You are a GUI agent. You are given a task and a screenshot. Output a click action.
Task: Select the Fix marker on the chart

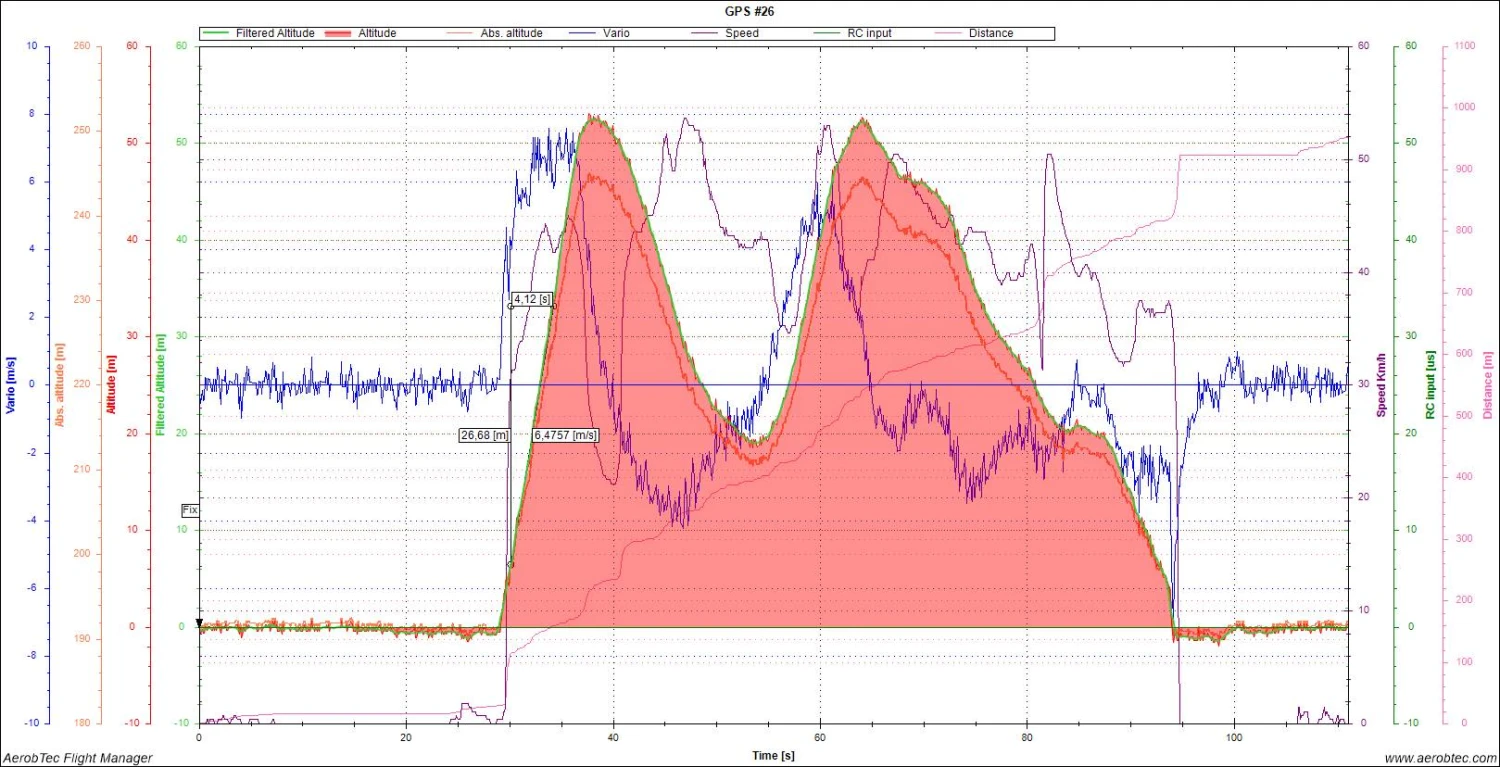pyautogui.click(x=189, y=510)
